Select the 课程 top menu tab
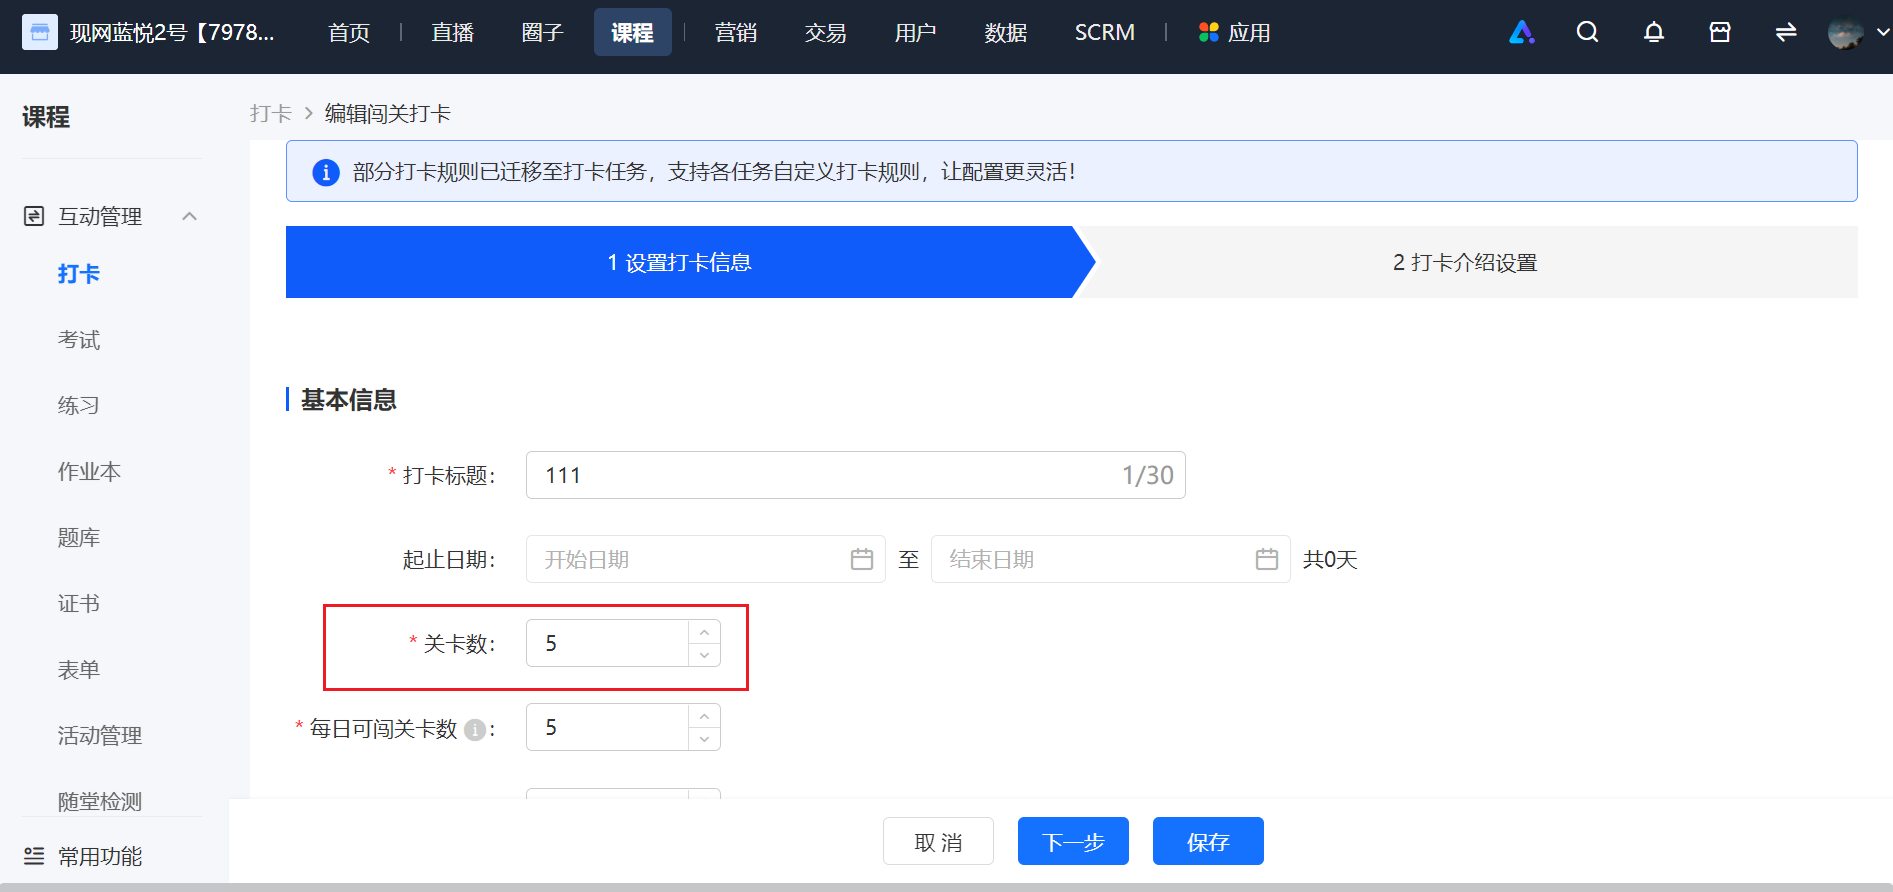 tap(632, 33)
